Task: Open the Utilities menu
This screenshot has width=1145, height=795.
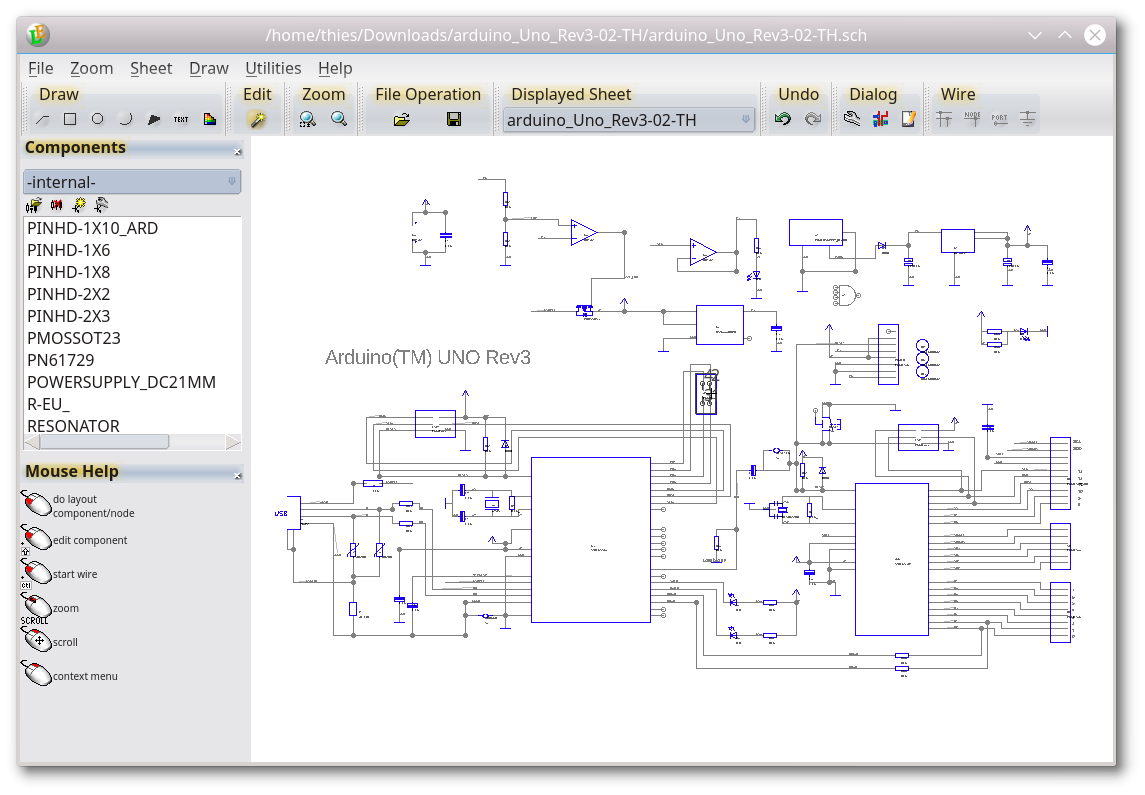Action: (x=273, y=69)
